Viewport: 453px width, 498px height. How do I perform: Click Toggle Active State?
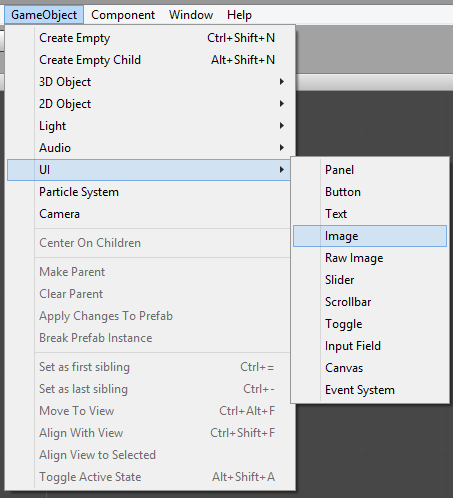pyautogui.click(x=149, y=477)
